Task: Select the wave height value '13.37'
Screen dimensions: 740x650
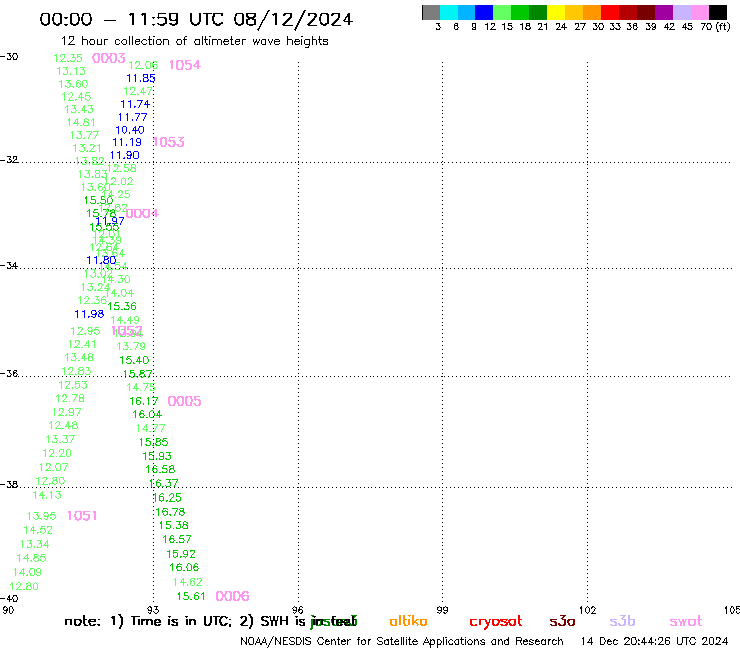Action: coord(60,439)
